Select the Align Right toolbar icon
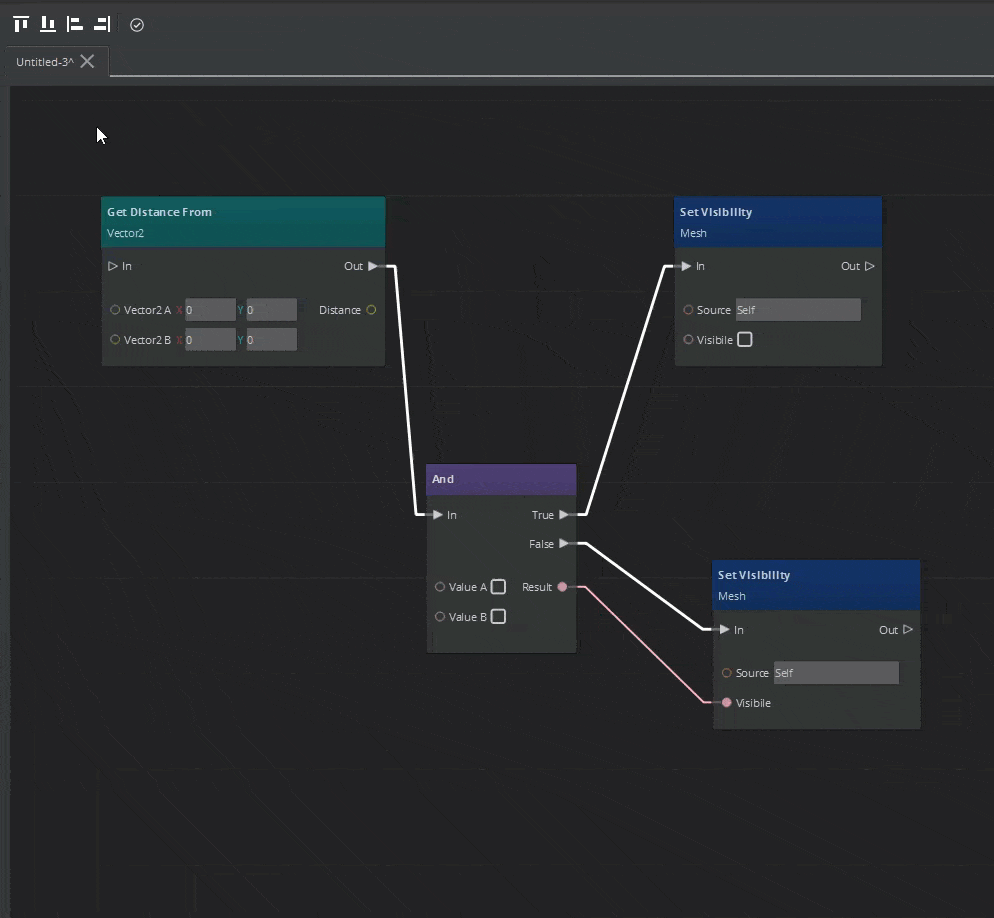The height and width of the screenshot is (918, 994). point(102,24)
